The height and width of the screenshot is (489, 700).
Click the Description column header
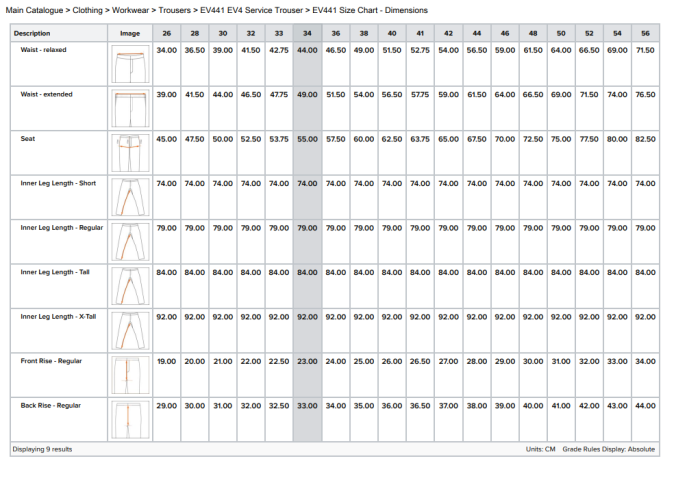(x=31, y=33)
